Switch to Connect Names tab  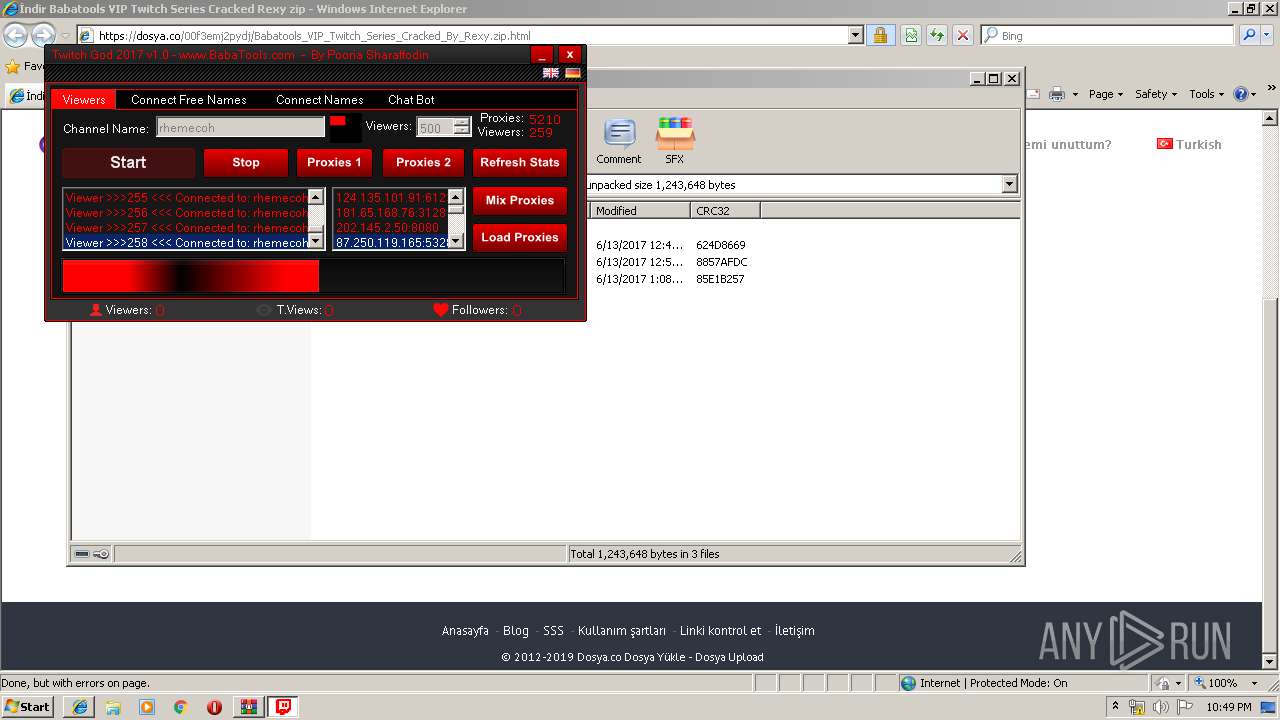(x=320, y=100)
